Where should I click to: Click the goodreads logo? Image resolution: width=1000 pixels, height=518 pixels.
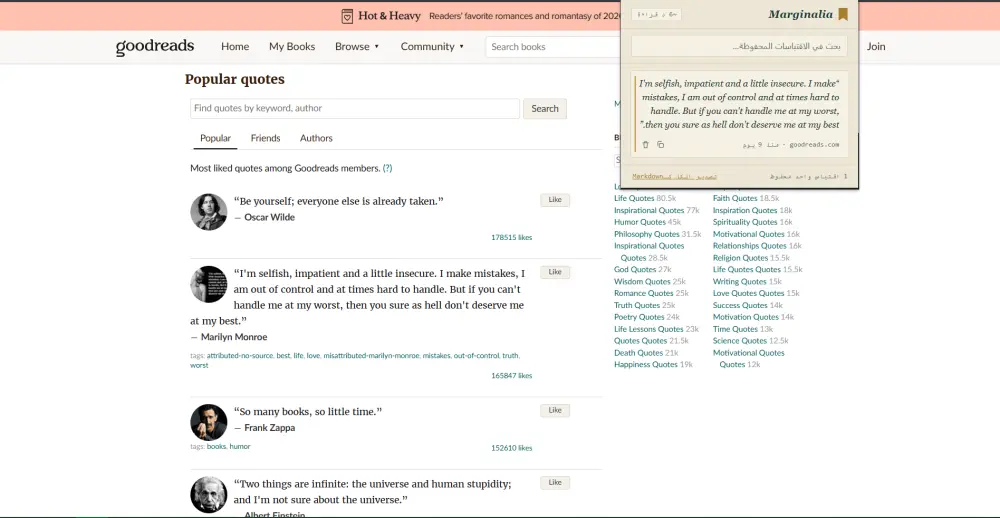pyautogui.click(x=155, y=47)
